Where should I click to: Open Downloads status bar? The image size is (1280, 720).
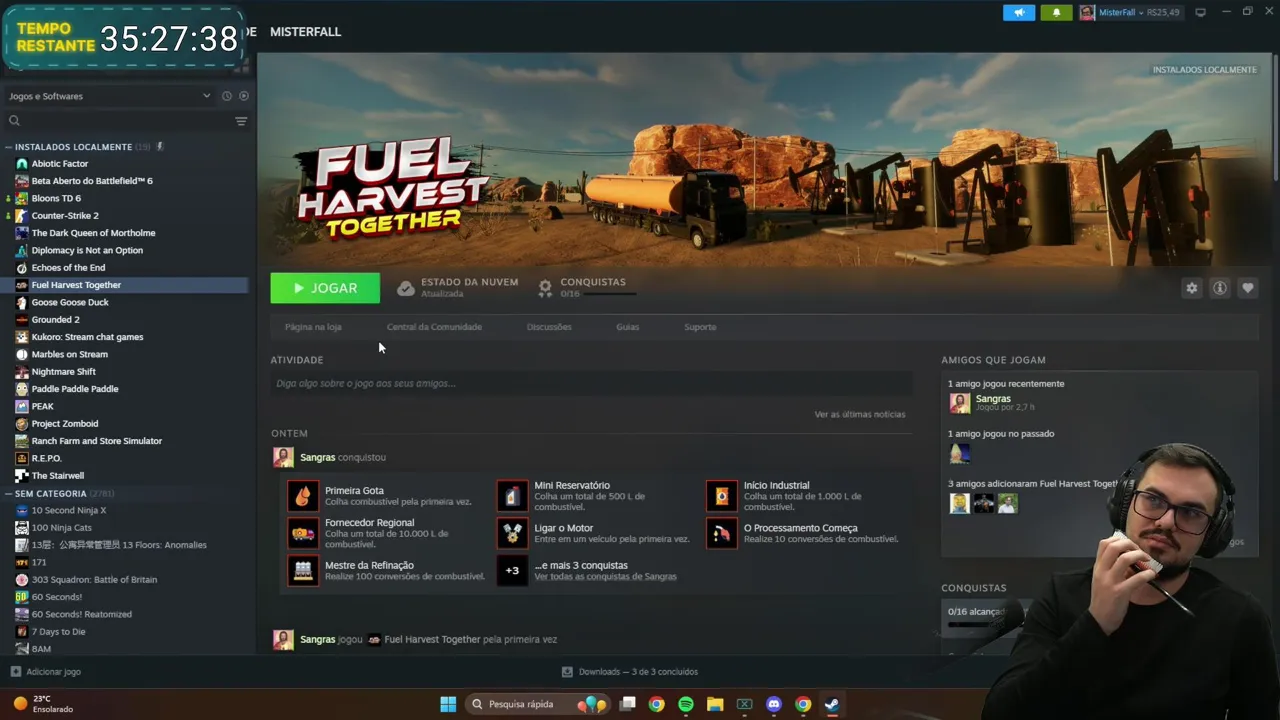tap(629, 672)
